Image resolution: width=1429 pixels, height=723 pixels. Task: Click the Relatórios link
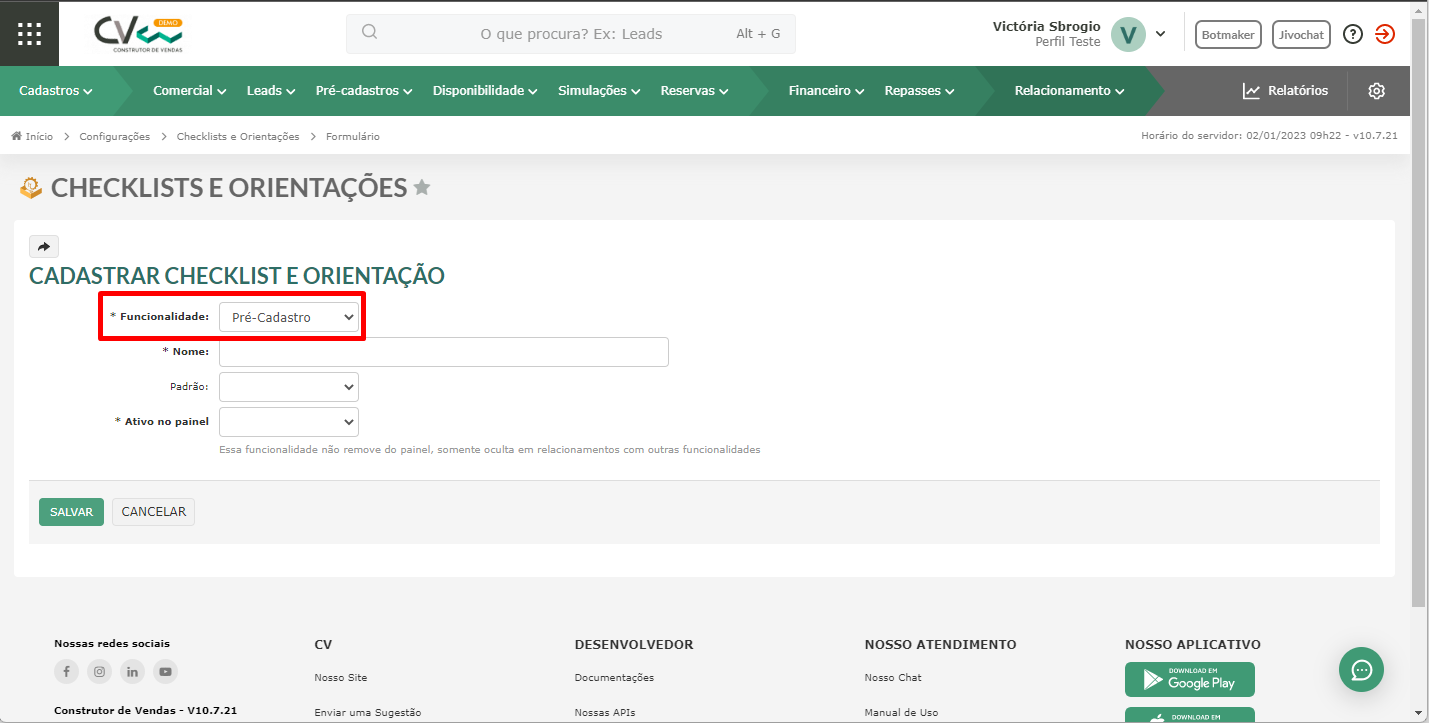click(x=1298, y=91)
